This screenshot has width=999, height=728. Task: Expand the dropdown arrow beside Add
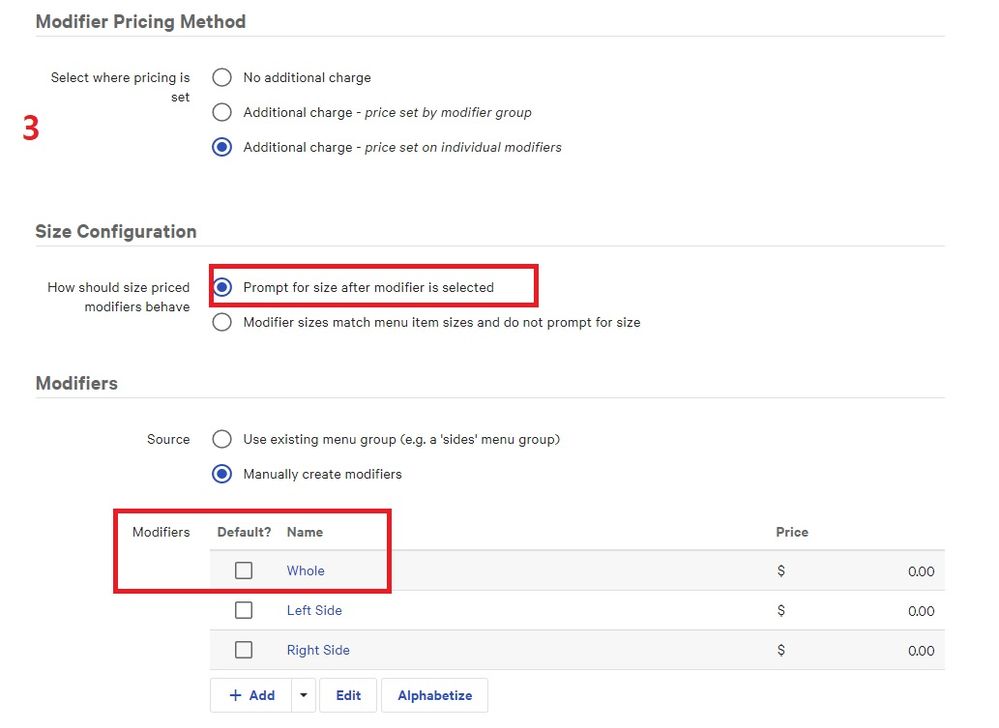(x=303, y=695)
